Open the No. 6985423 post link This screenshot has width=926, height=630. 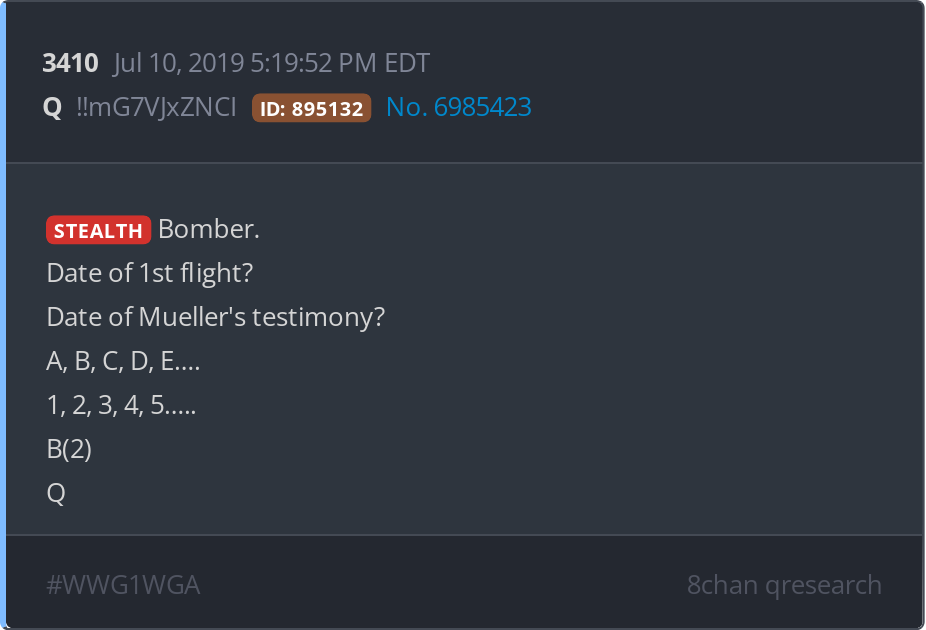pyautogui.click(x=458, y=107)
